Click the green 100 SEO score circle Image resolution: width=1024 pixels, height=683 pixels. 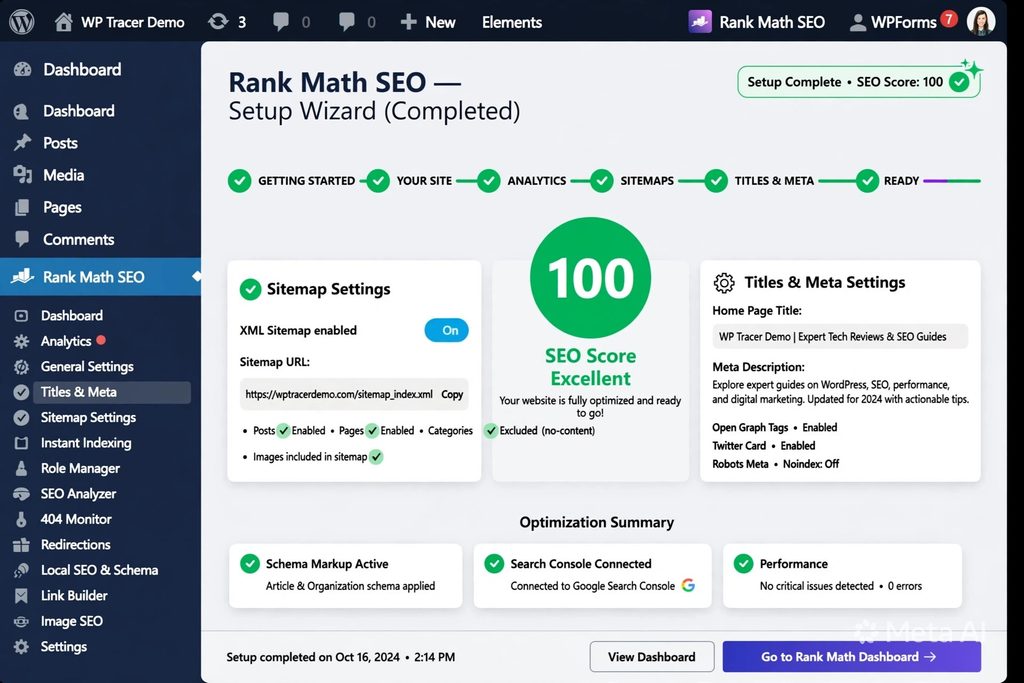click(590, 278)
